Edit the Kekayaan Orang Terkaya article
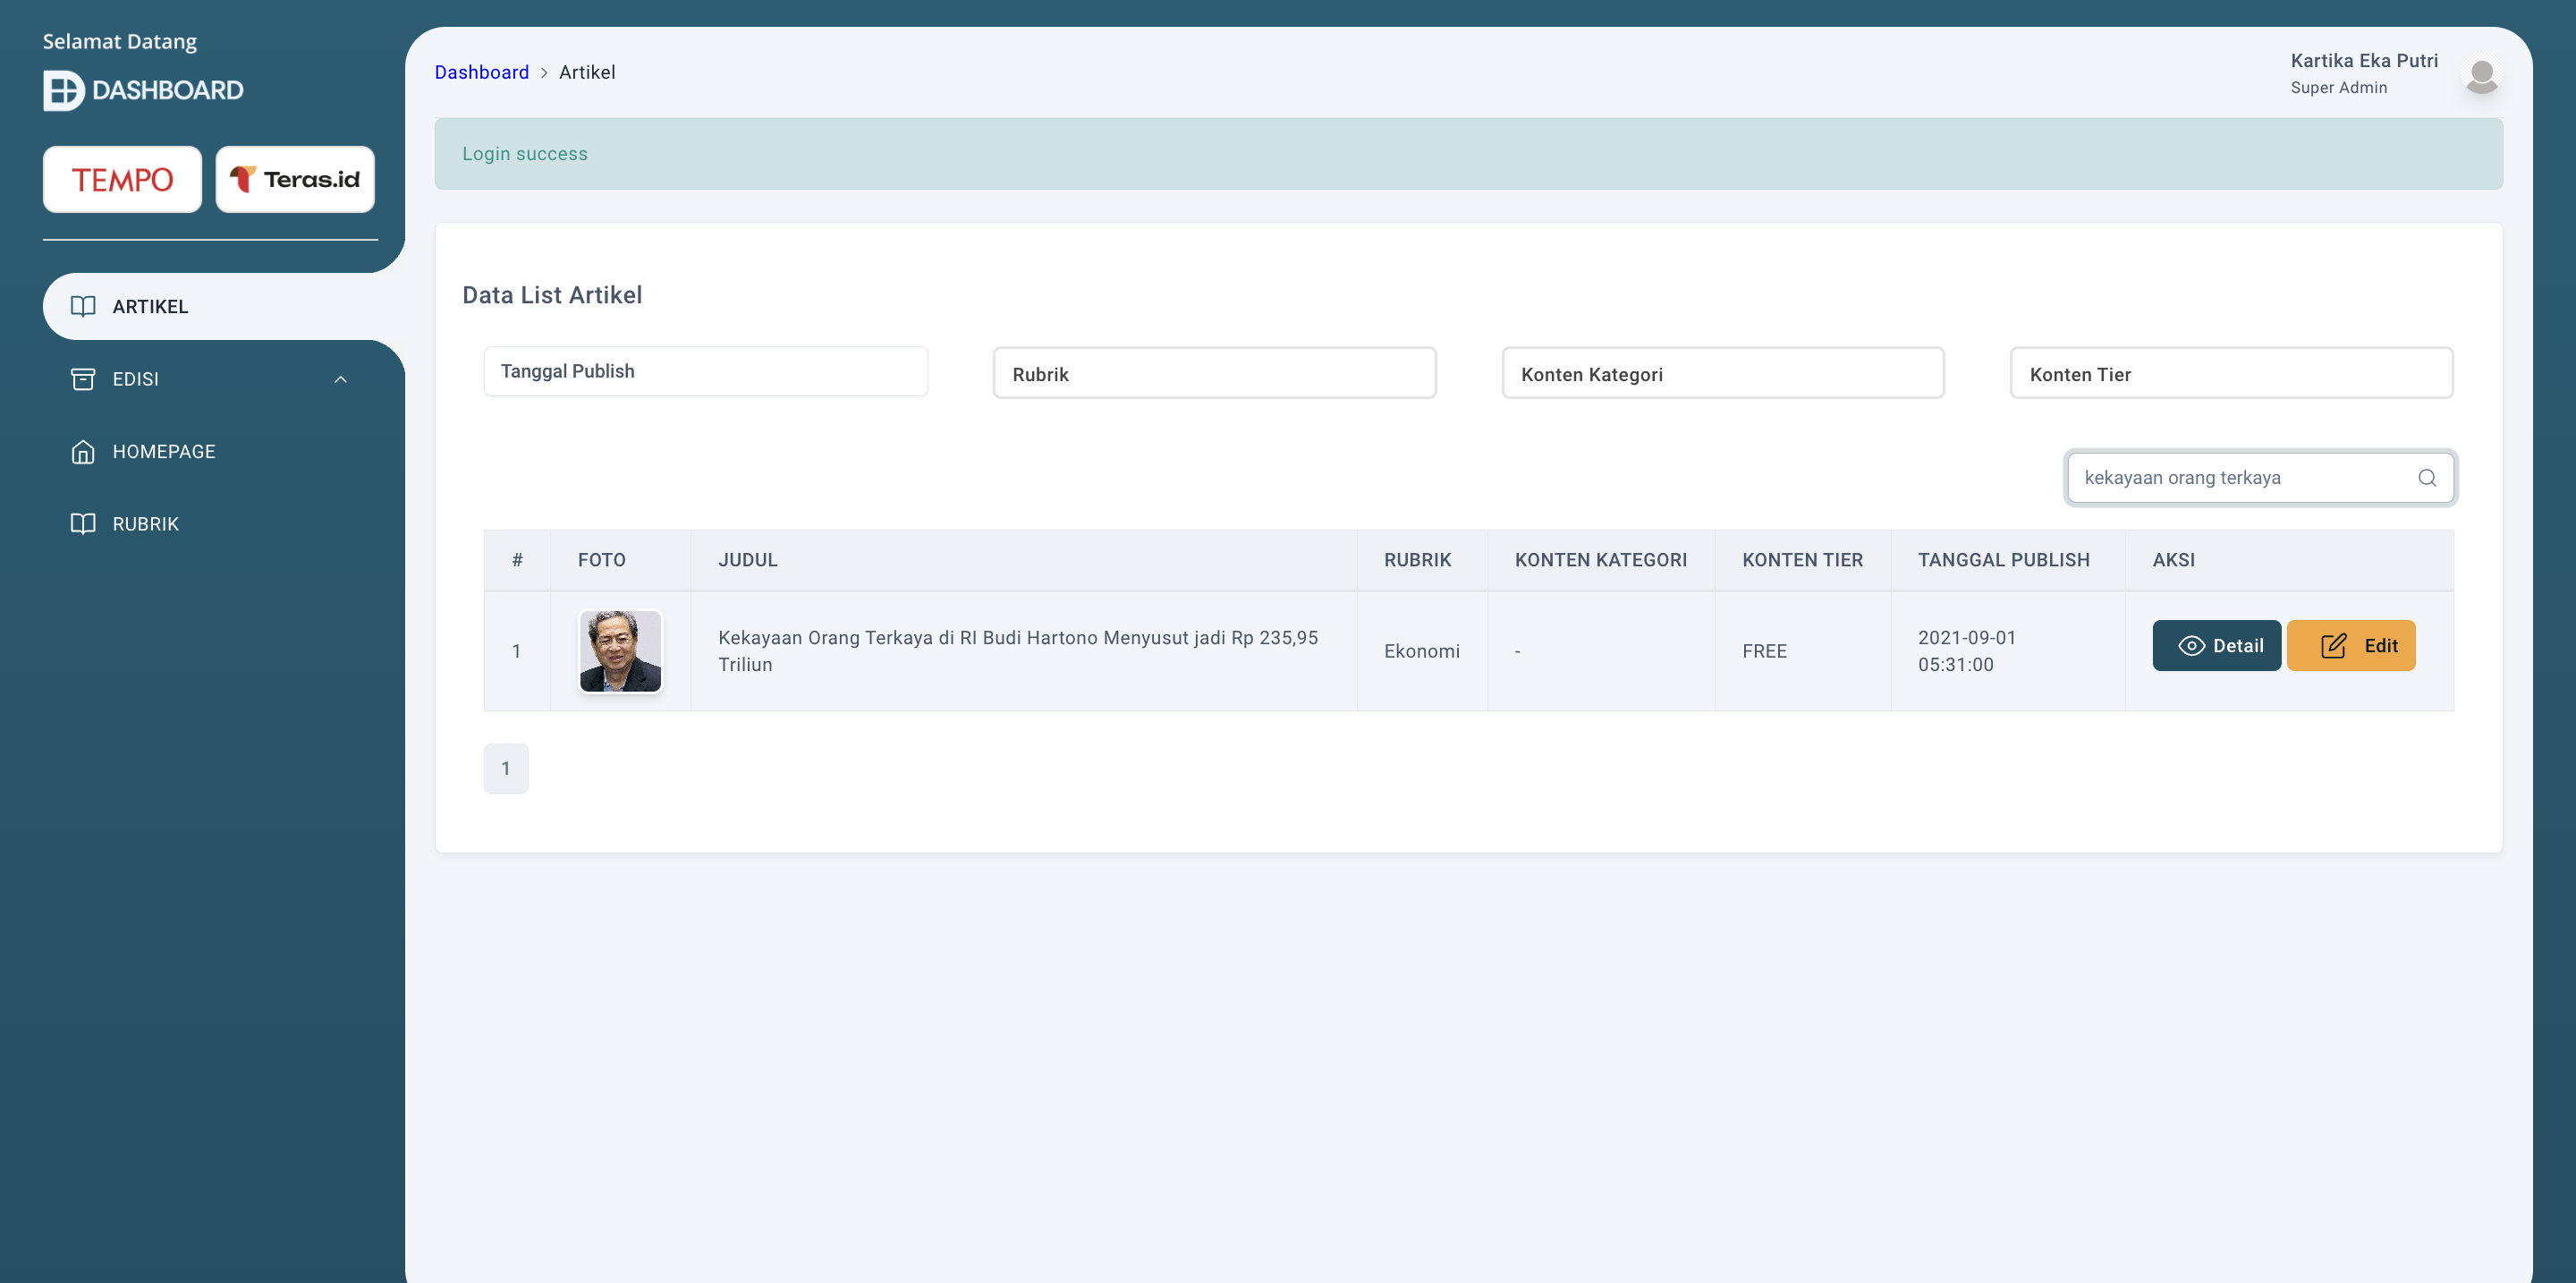 point(2350,646)
